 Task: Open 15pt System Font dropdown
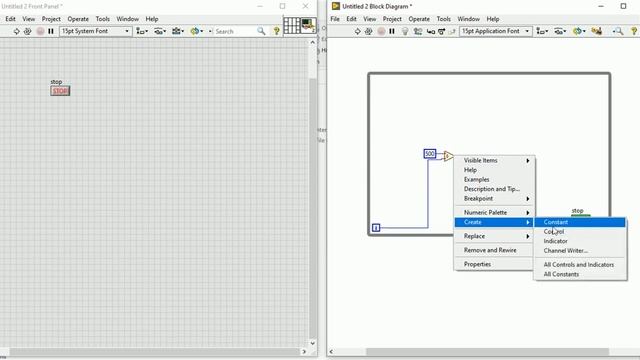[96, 31]
